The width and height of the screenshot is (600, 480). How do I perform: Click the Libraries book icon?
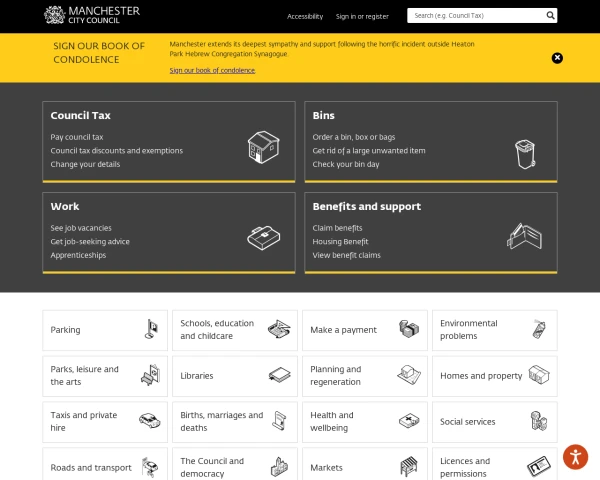(x=279, y=375)
